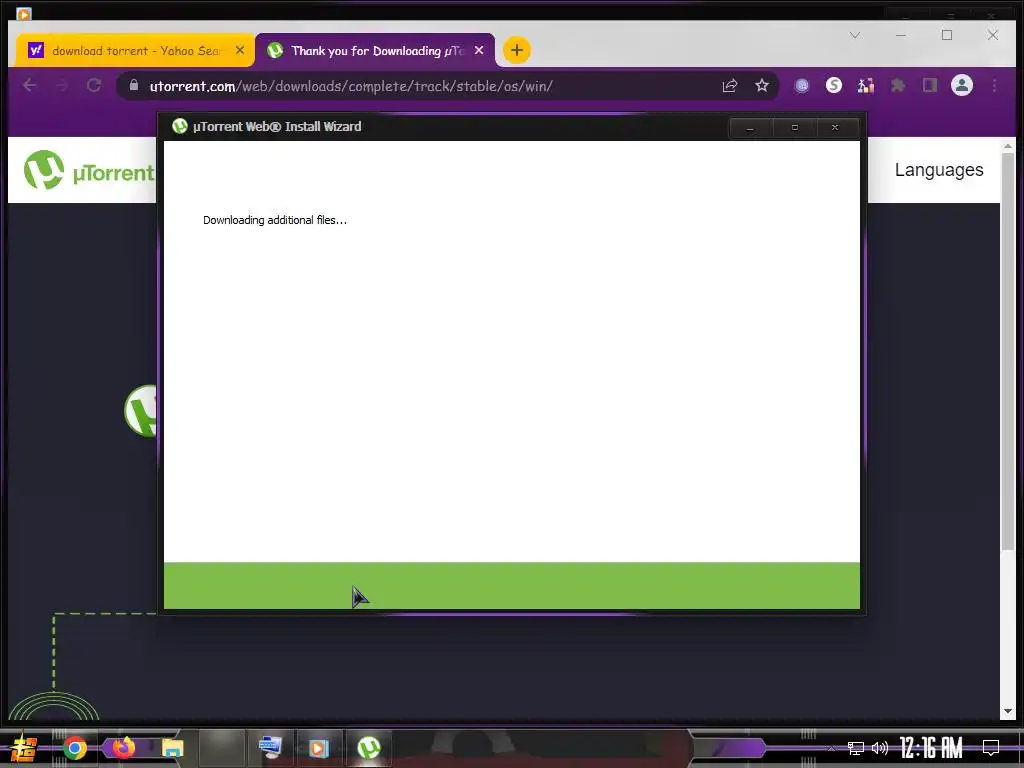Screen dimensions: 1024x768
Task: Close the Chrome browser window
Action: (993, 35)
